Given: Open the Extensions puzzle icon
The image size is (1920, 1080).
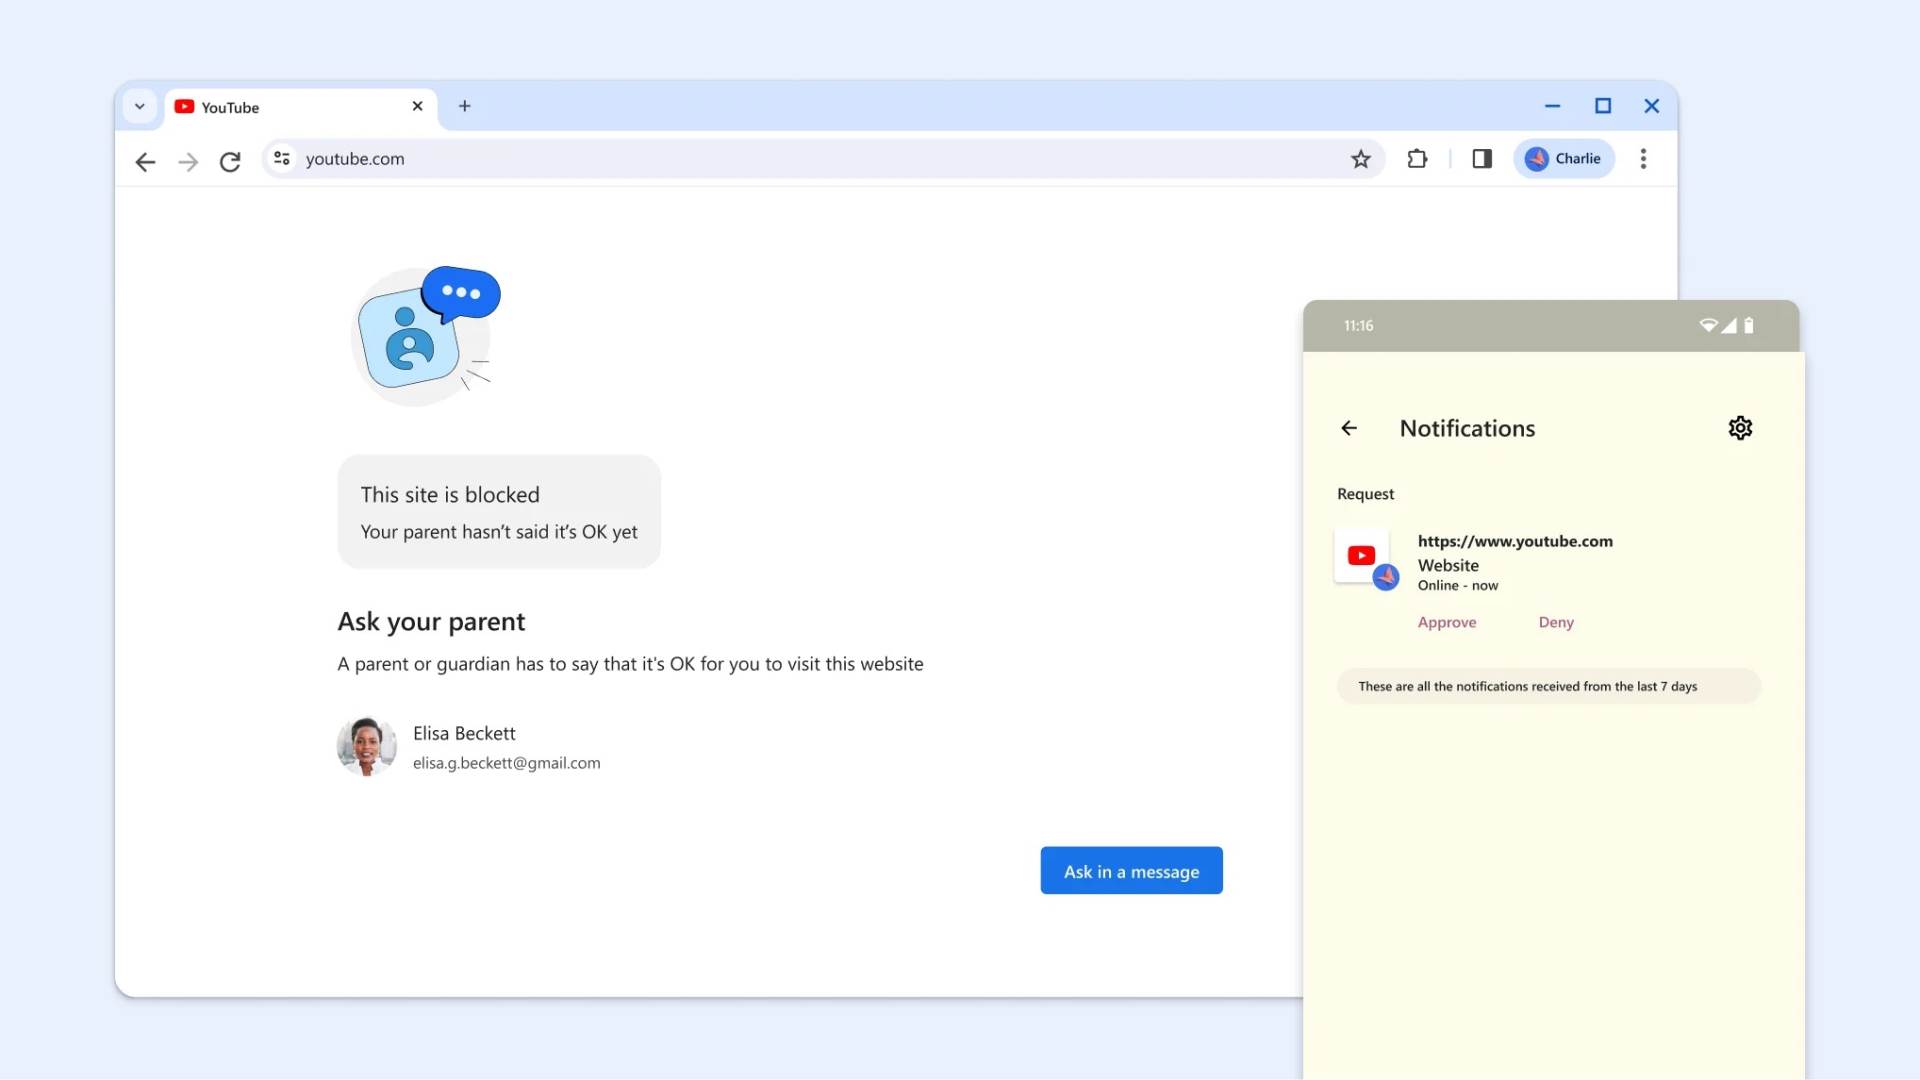Looking at the screenshot, I should pos(1416,158).
